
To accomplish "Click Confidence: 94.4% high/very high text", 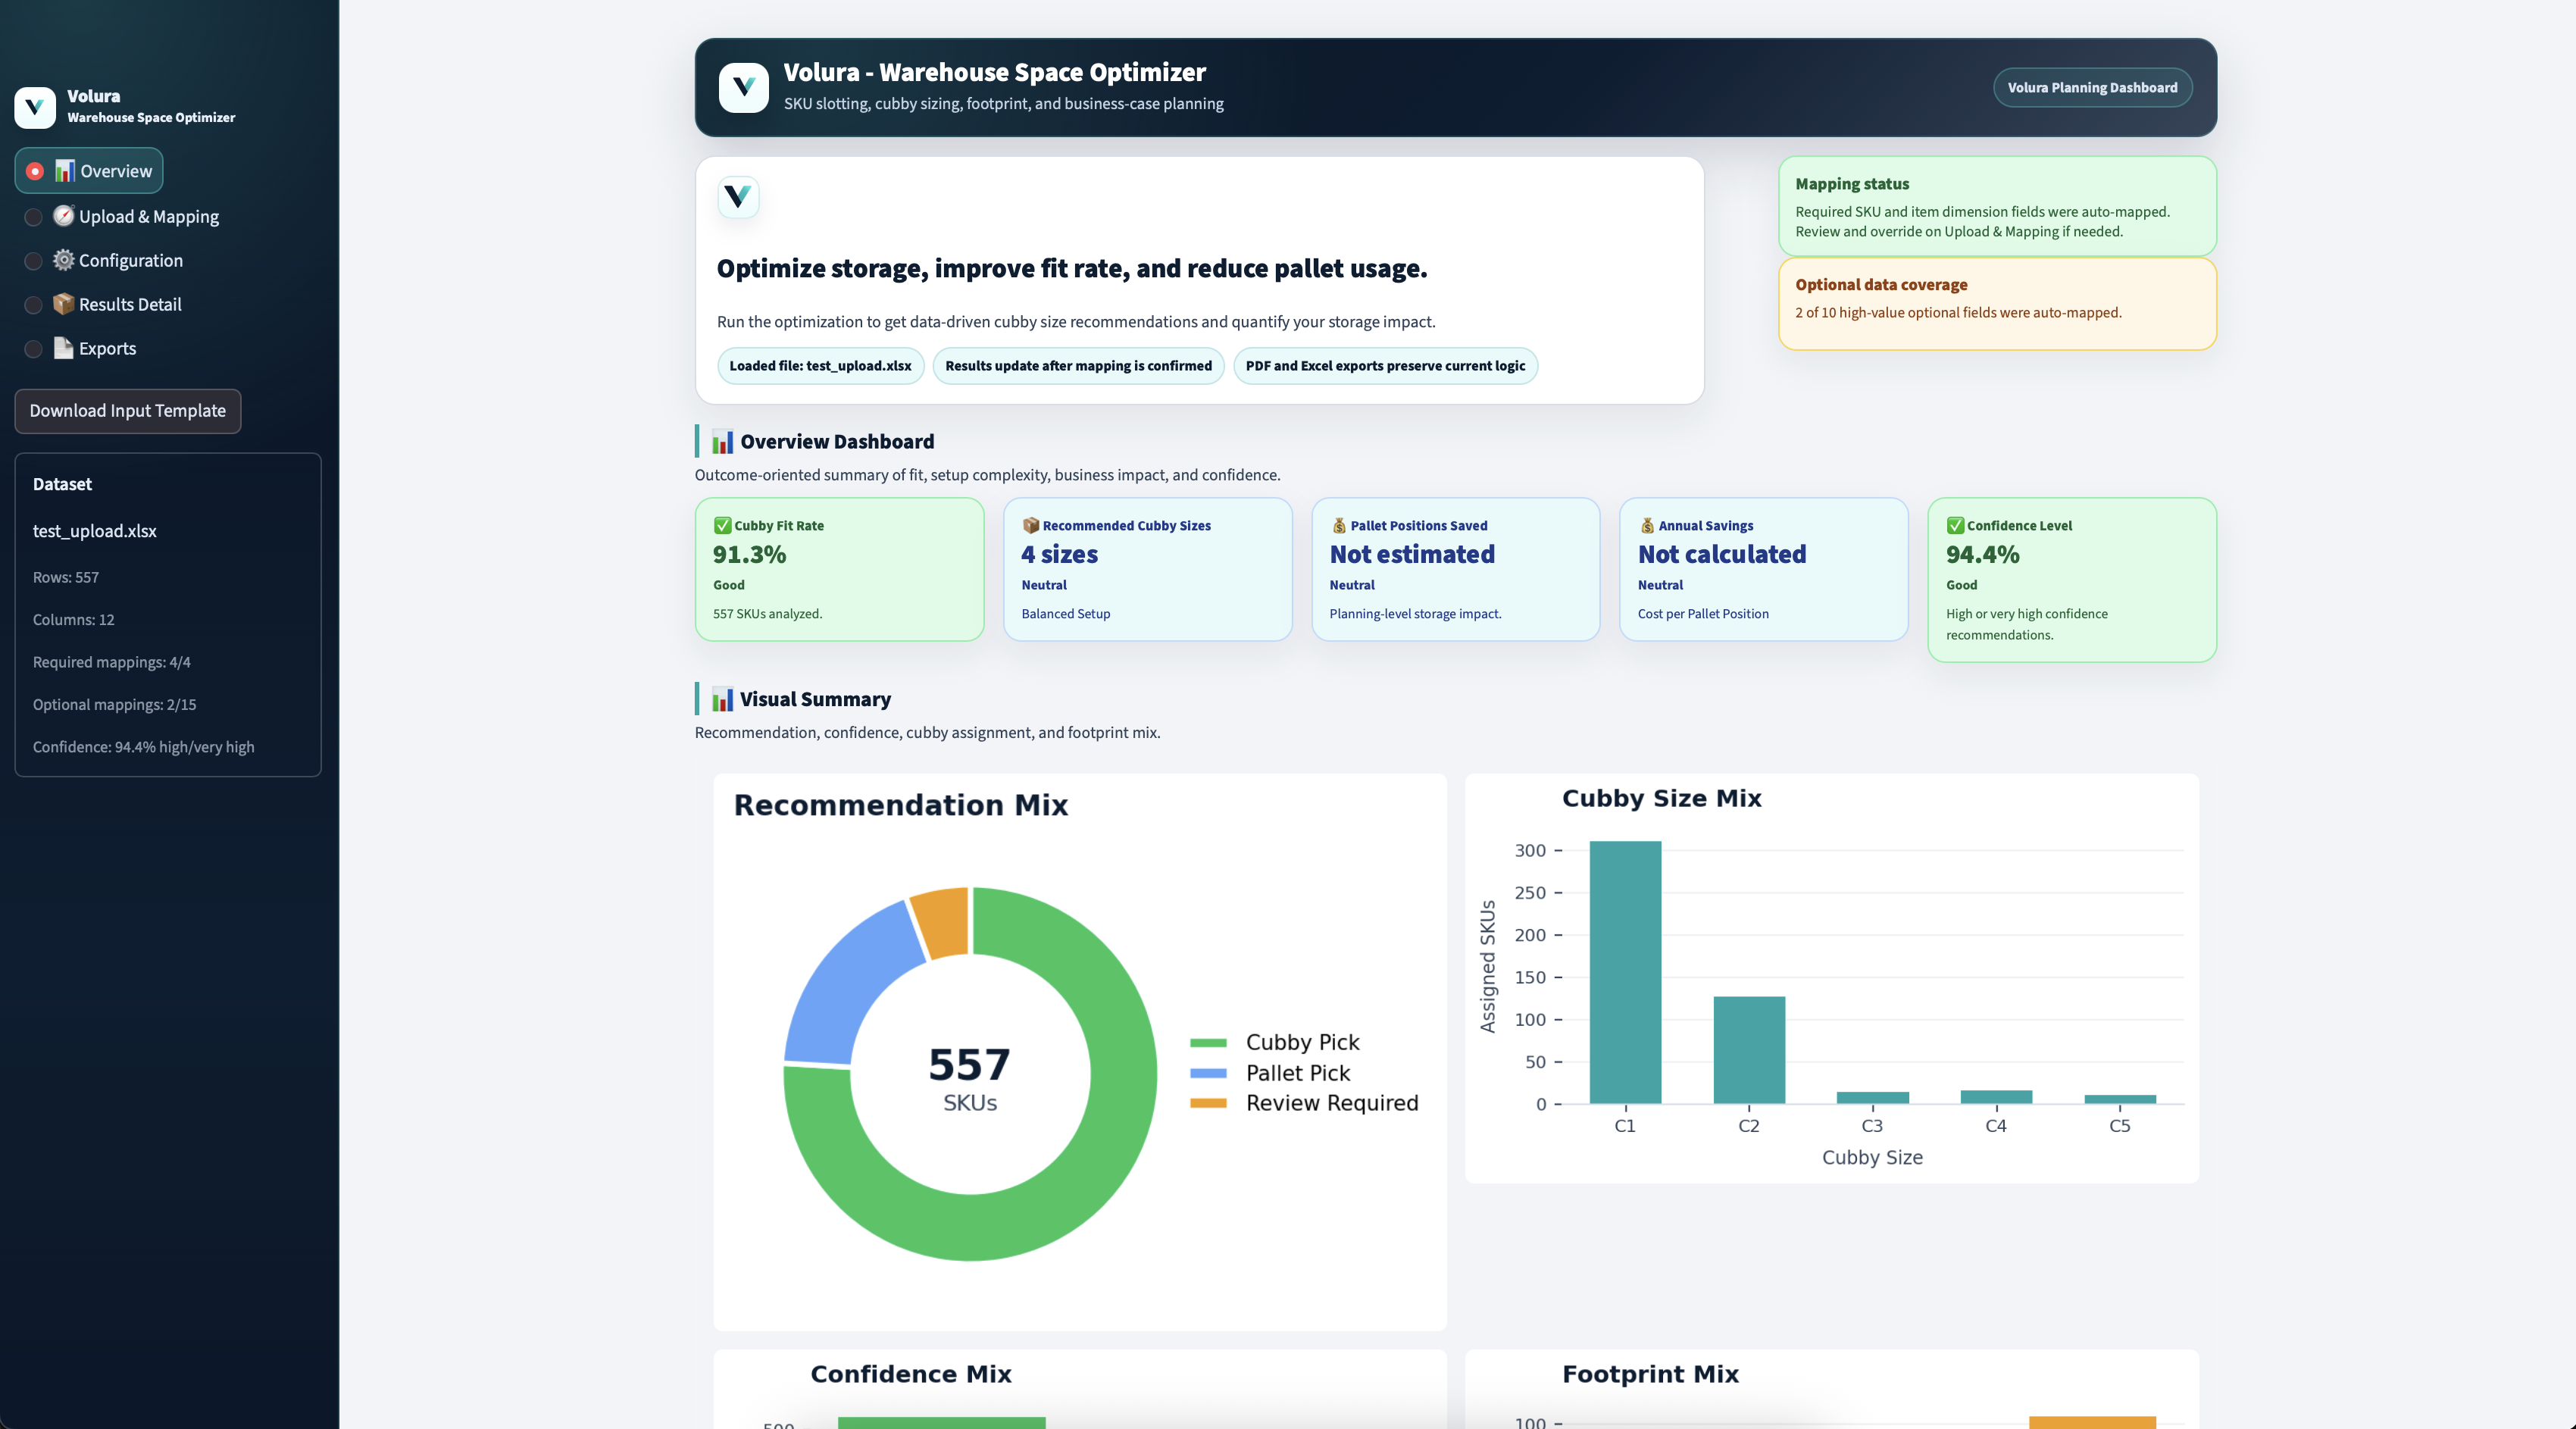I will click(143, 747).
